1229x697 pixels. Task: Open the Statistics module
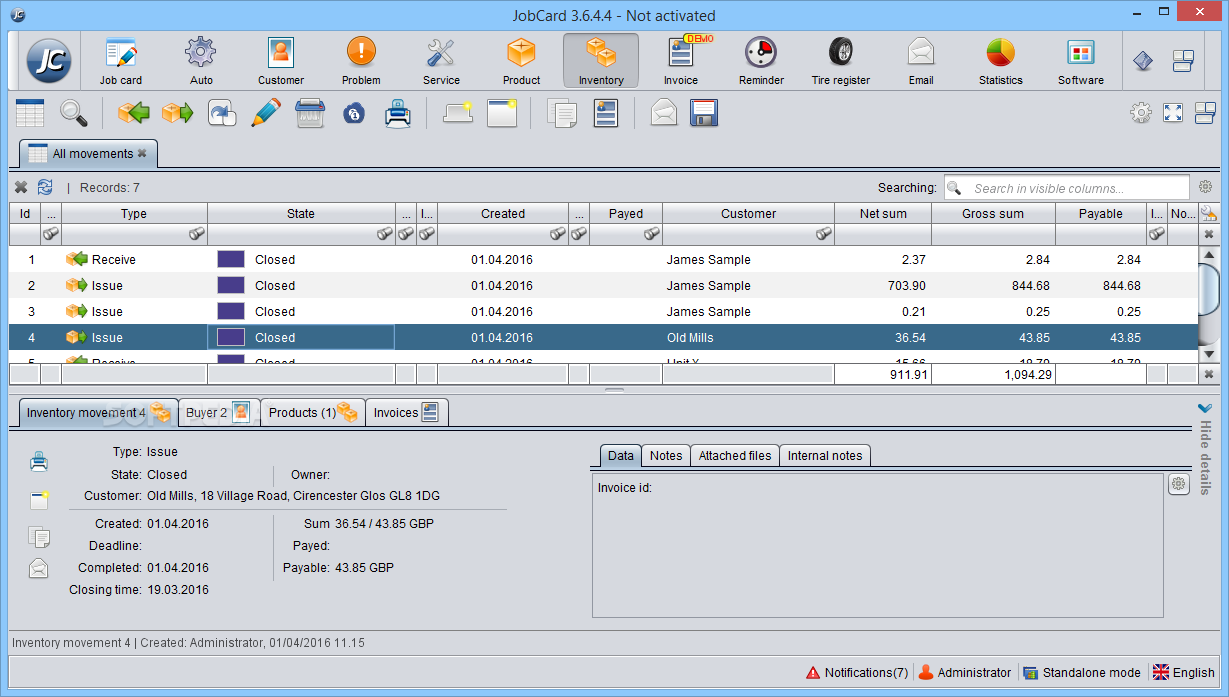click(1000, 61)
